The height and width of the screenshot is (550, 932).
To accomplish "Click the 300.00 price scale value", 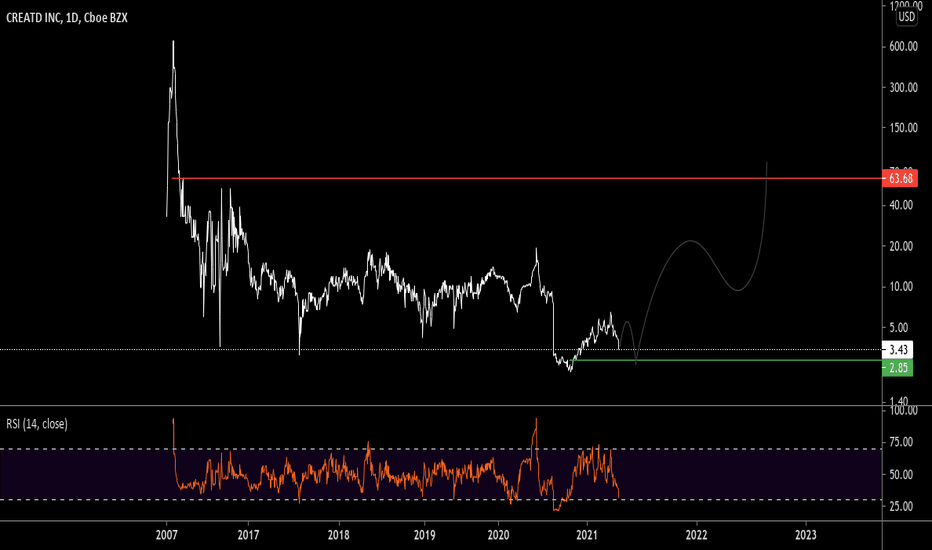I will [x=903, y=87].
